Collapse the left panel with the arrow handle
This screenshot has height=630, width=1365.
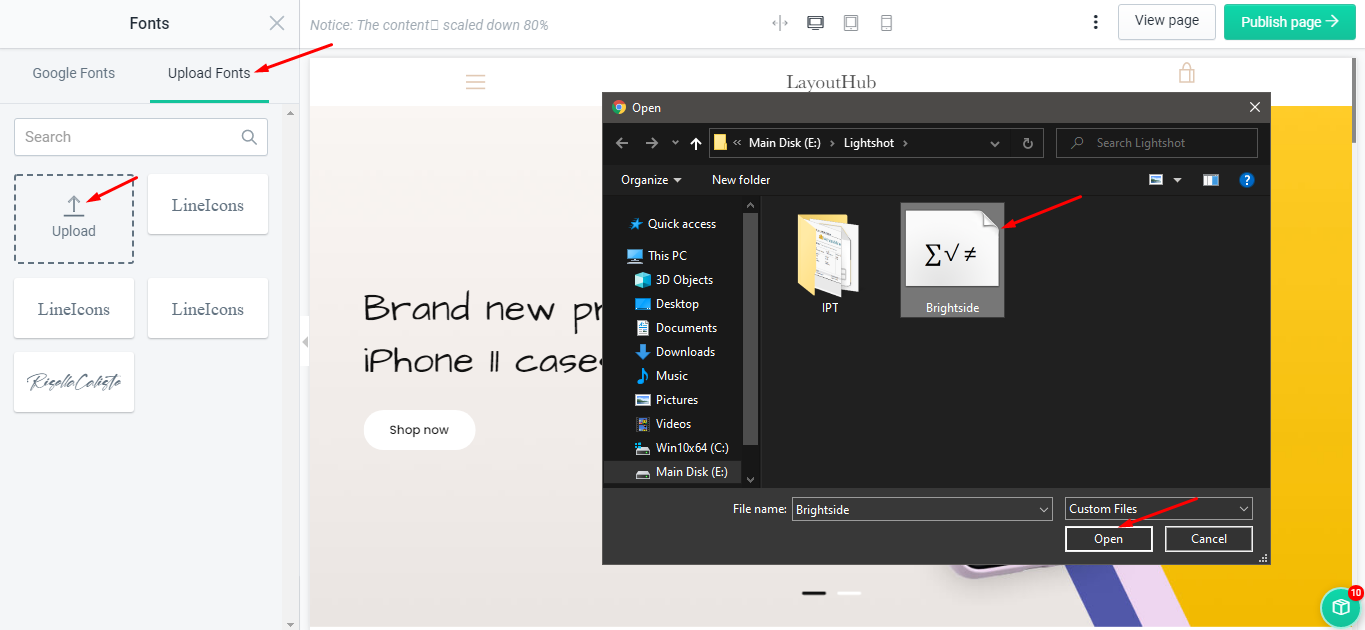[x=304, y=342]
